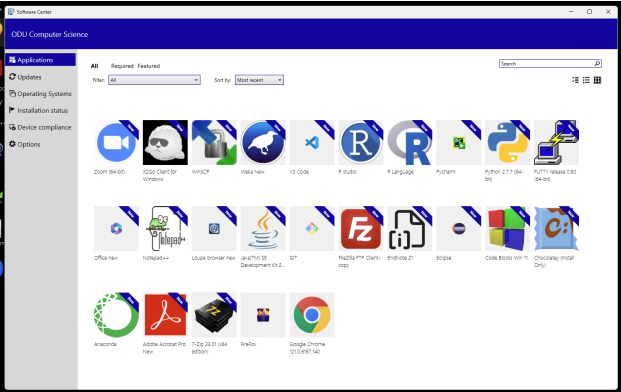Open the WinSCP application tile

214,143
